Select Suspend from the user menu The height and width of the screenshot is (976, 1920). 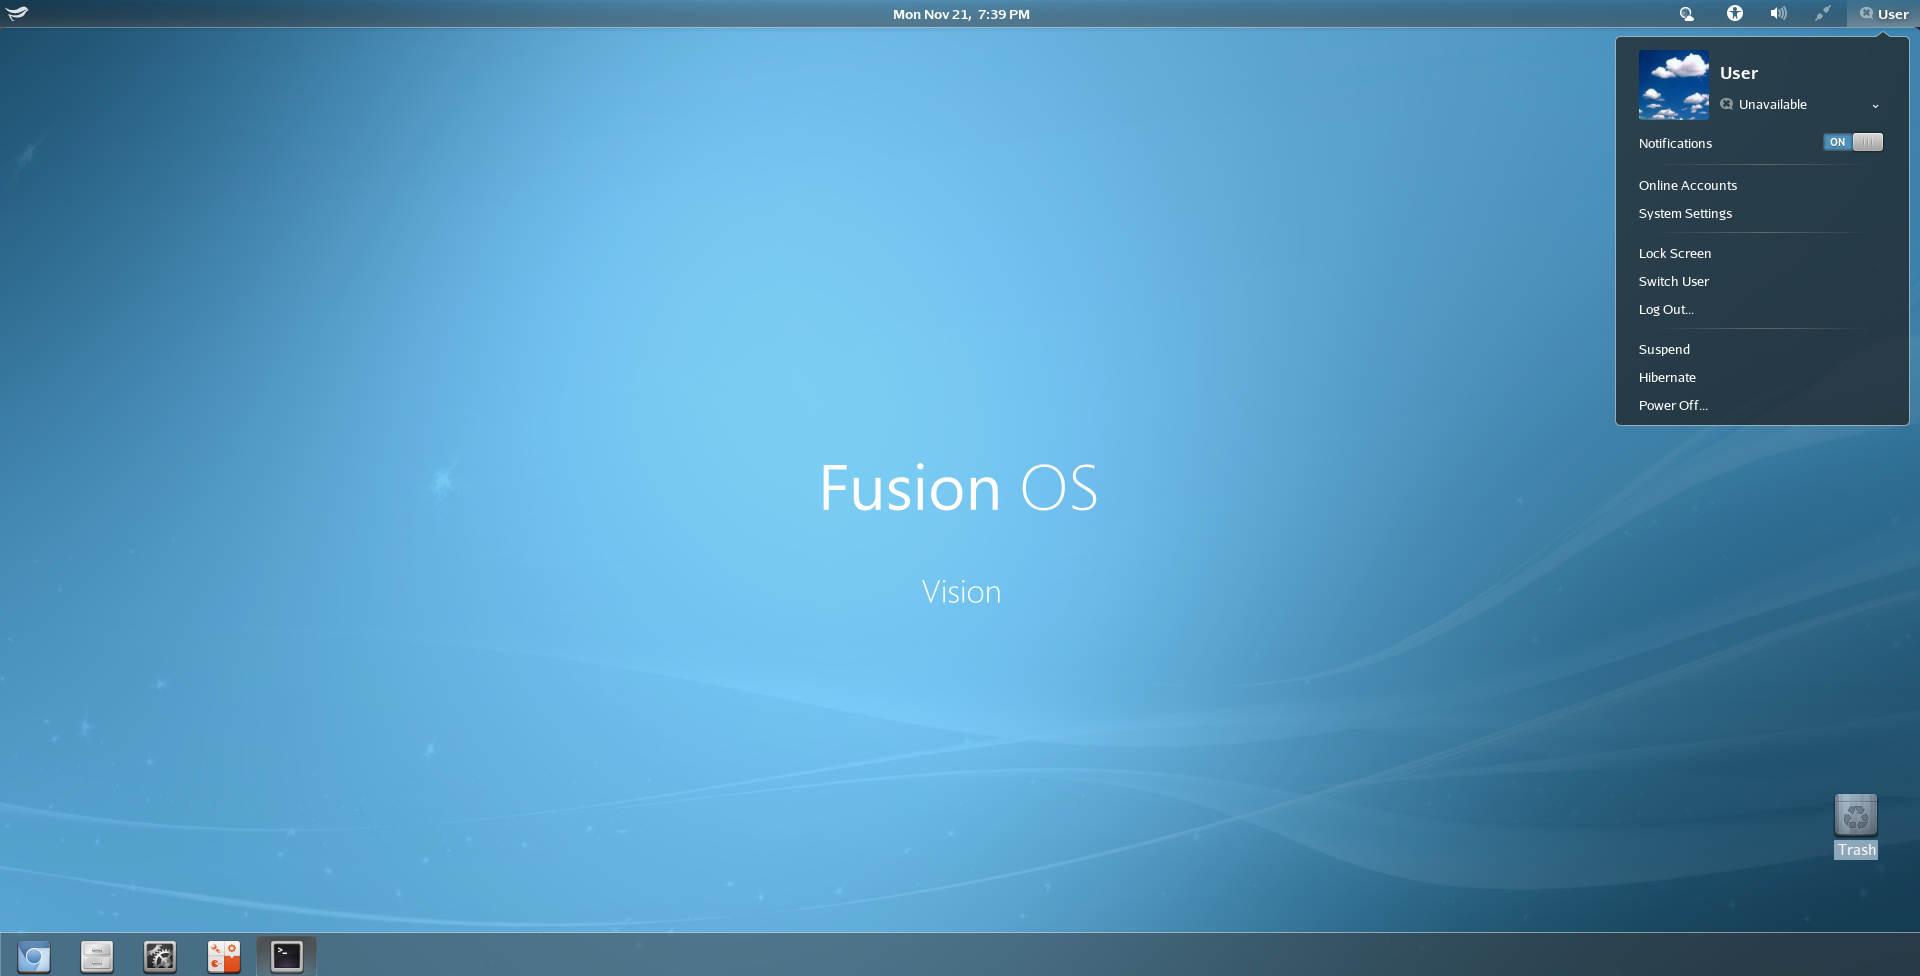point(1663,349)
